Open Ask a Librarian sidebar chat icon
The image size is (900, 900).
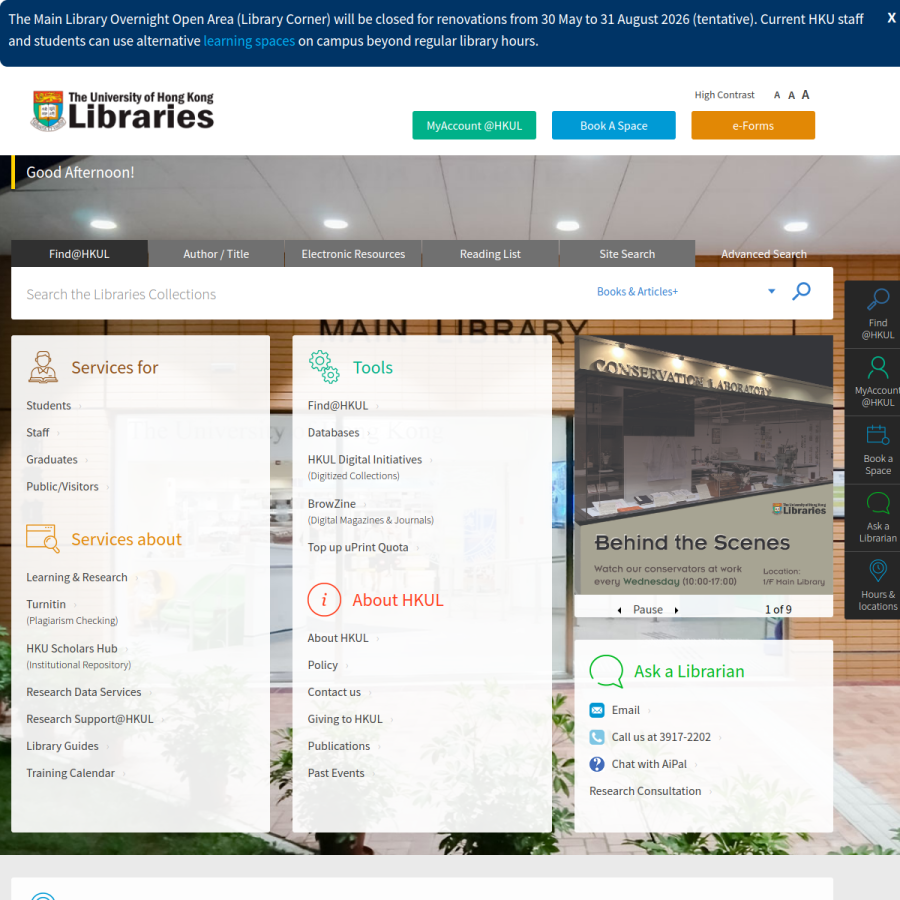877,503
